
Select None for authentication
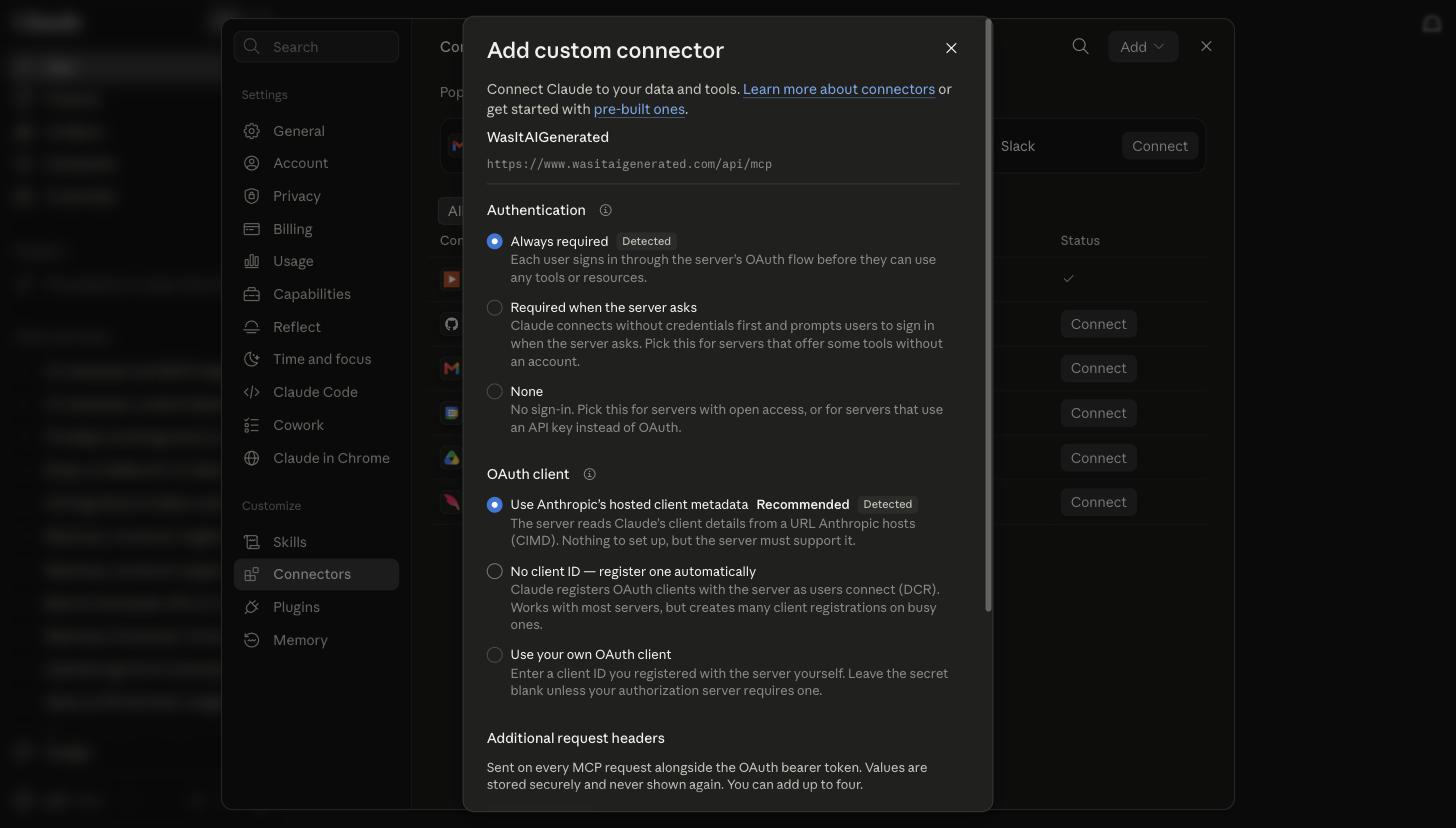[495, 391]
